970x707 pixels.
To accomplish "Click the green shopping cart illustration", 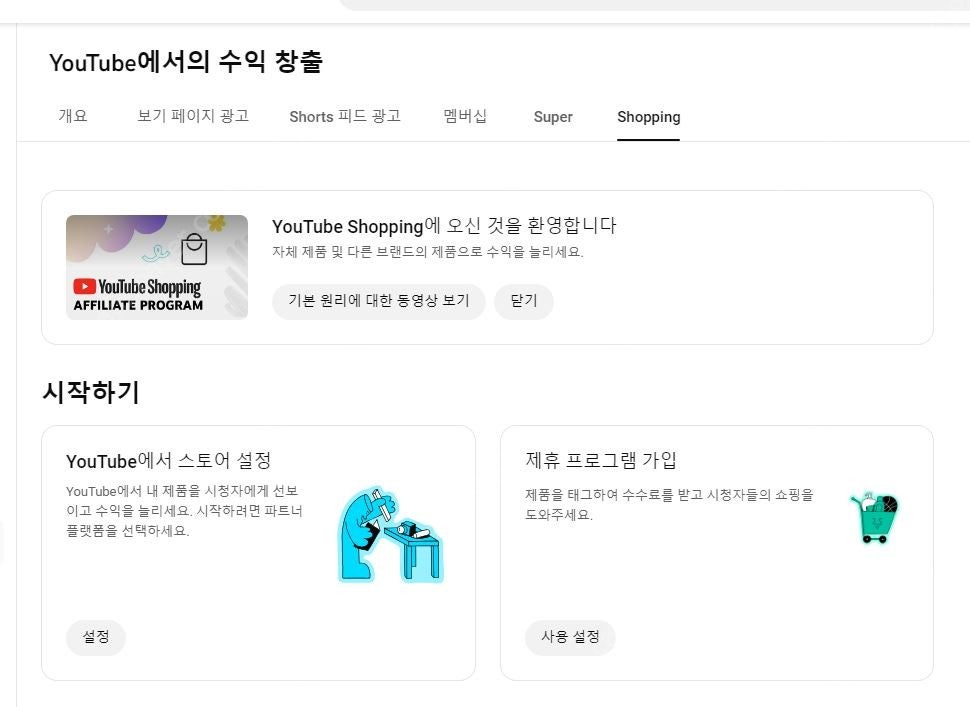I will click(875, 517).
